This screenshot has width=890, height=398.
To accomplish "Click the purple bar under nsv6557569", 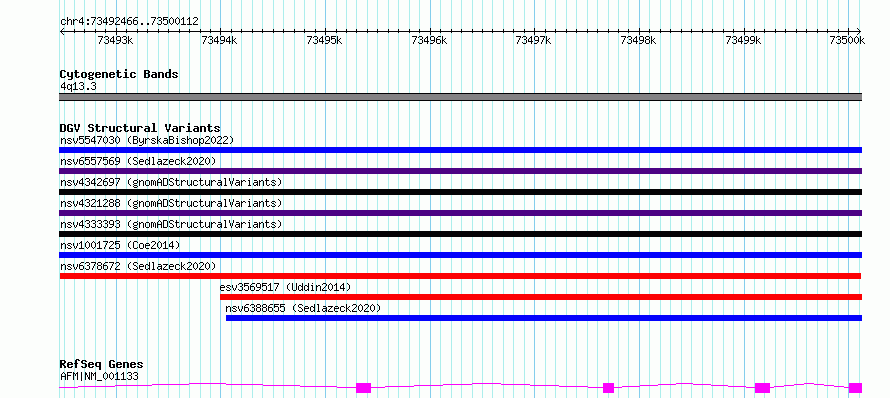I will [x=460, y=171].
